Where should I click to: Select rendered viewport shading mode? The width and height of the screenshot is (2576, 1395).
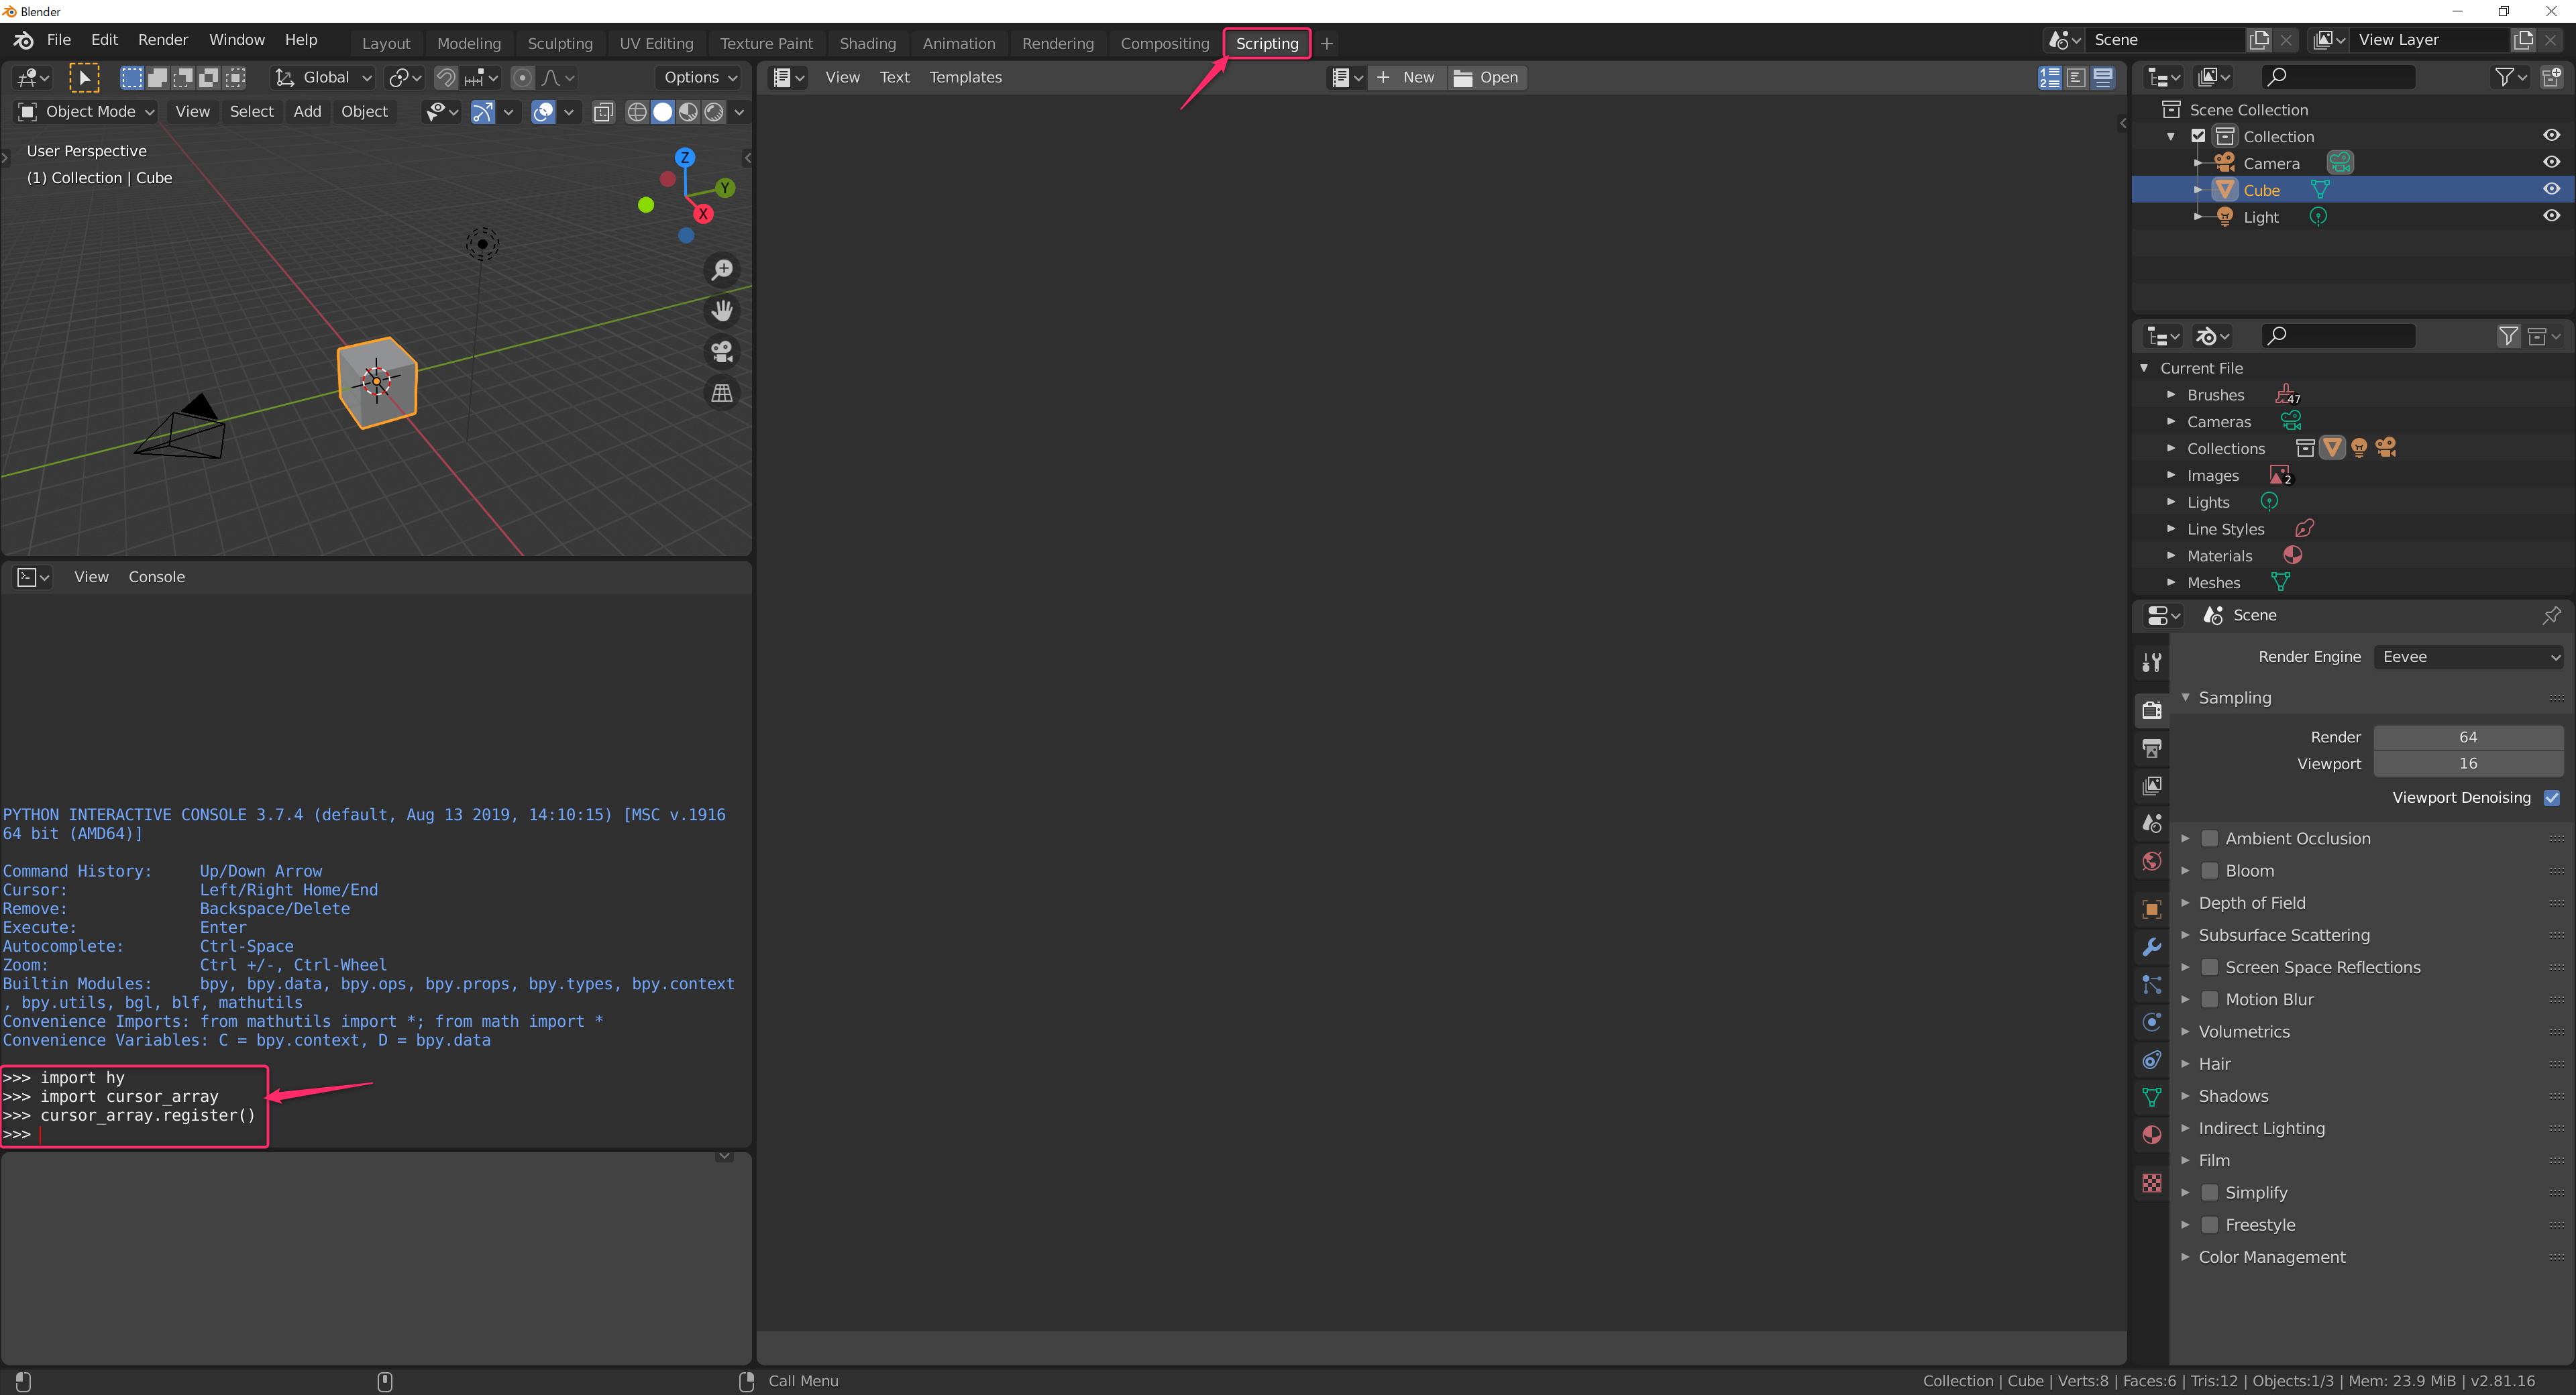pyautogui.click(x=714, y=112)
